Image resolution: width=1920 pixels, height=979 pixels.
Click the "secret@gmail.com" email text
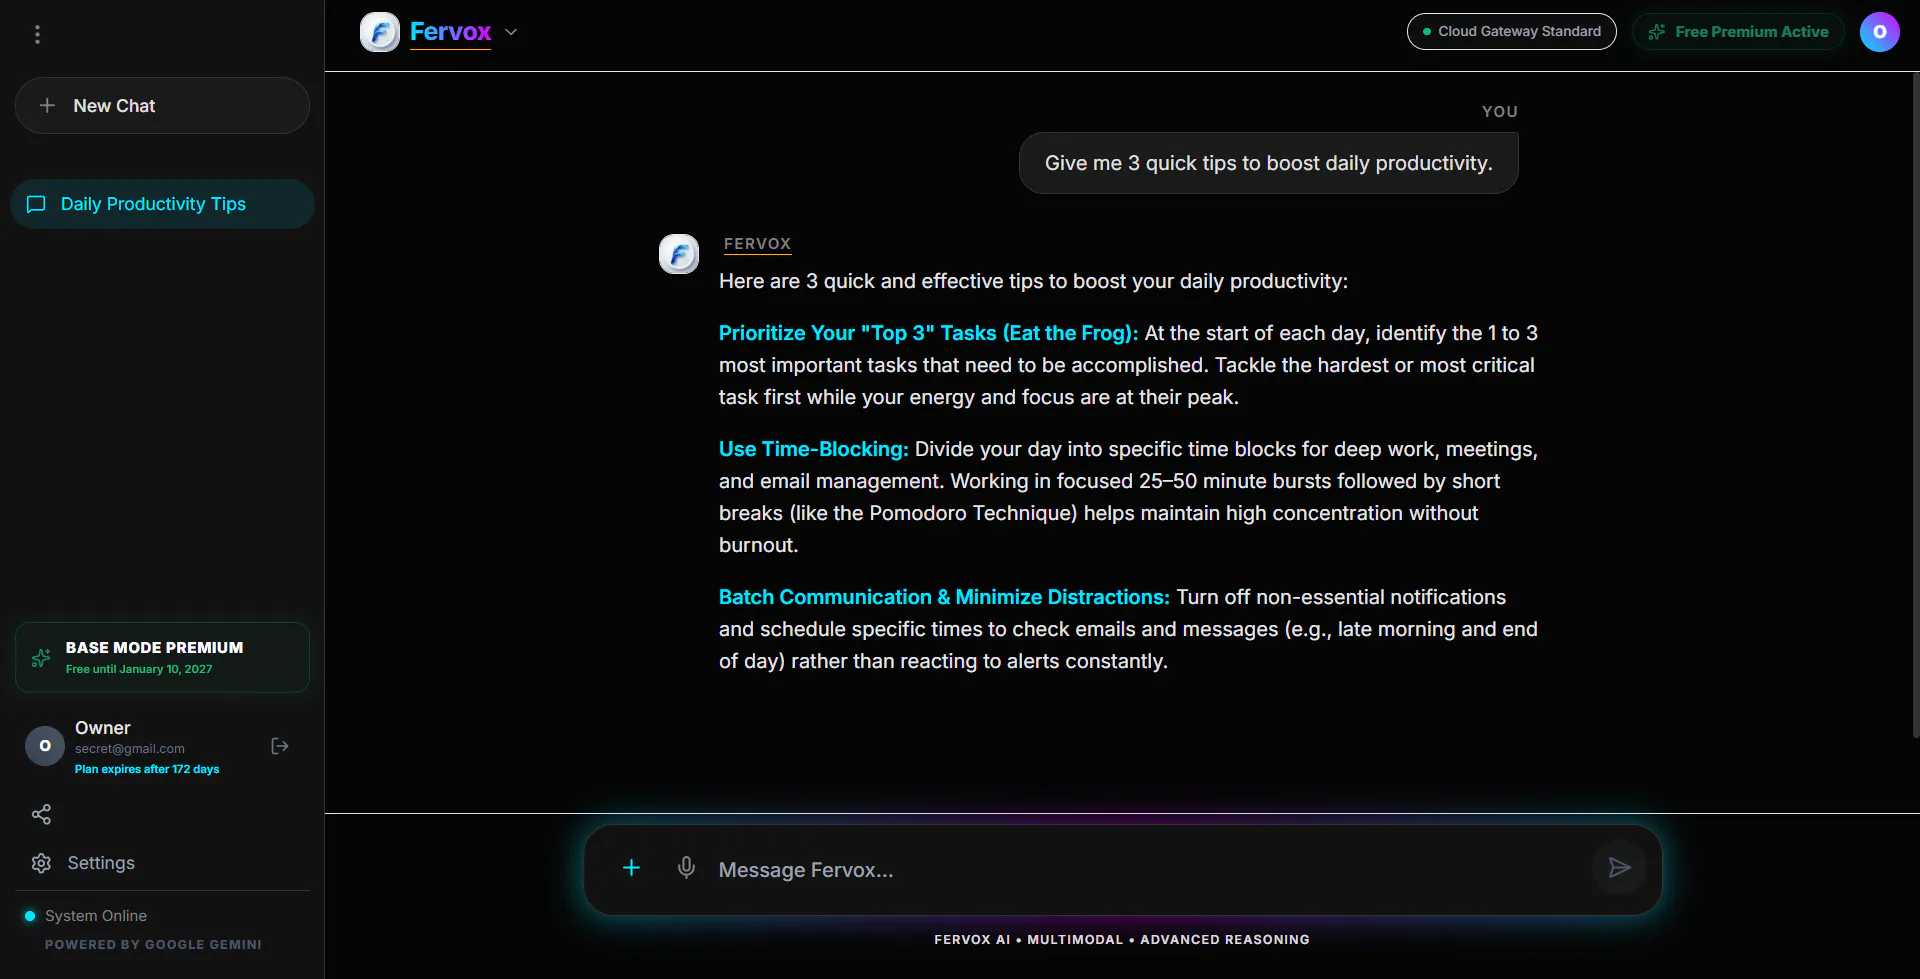click(130, 749)
